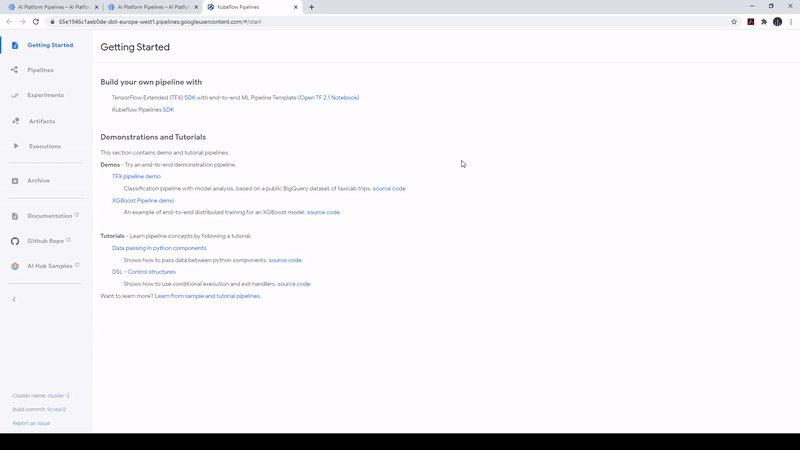Open the TFX SDK link
Screen dimensions: 800x450
(190, 97)
